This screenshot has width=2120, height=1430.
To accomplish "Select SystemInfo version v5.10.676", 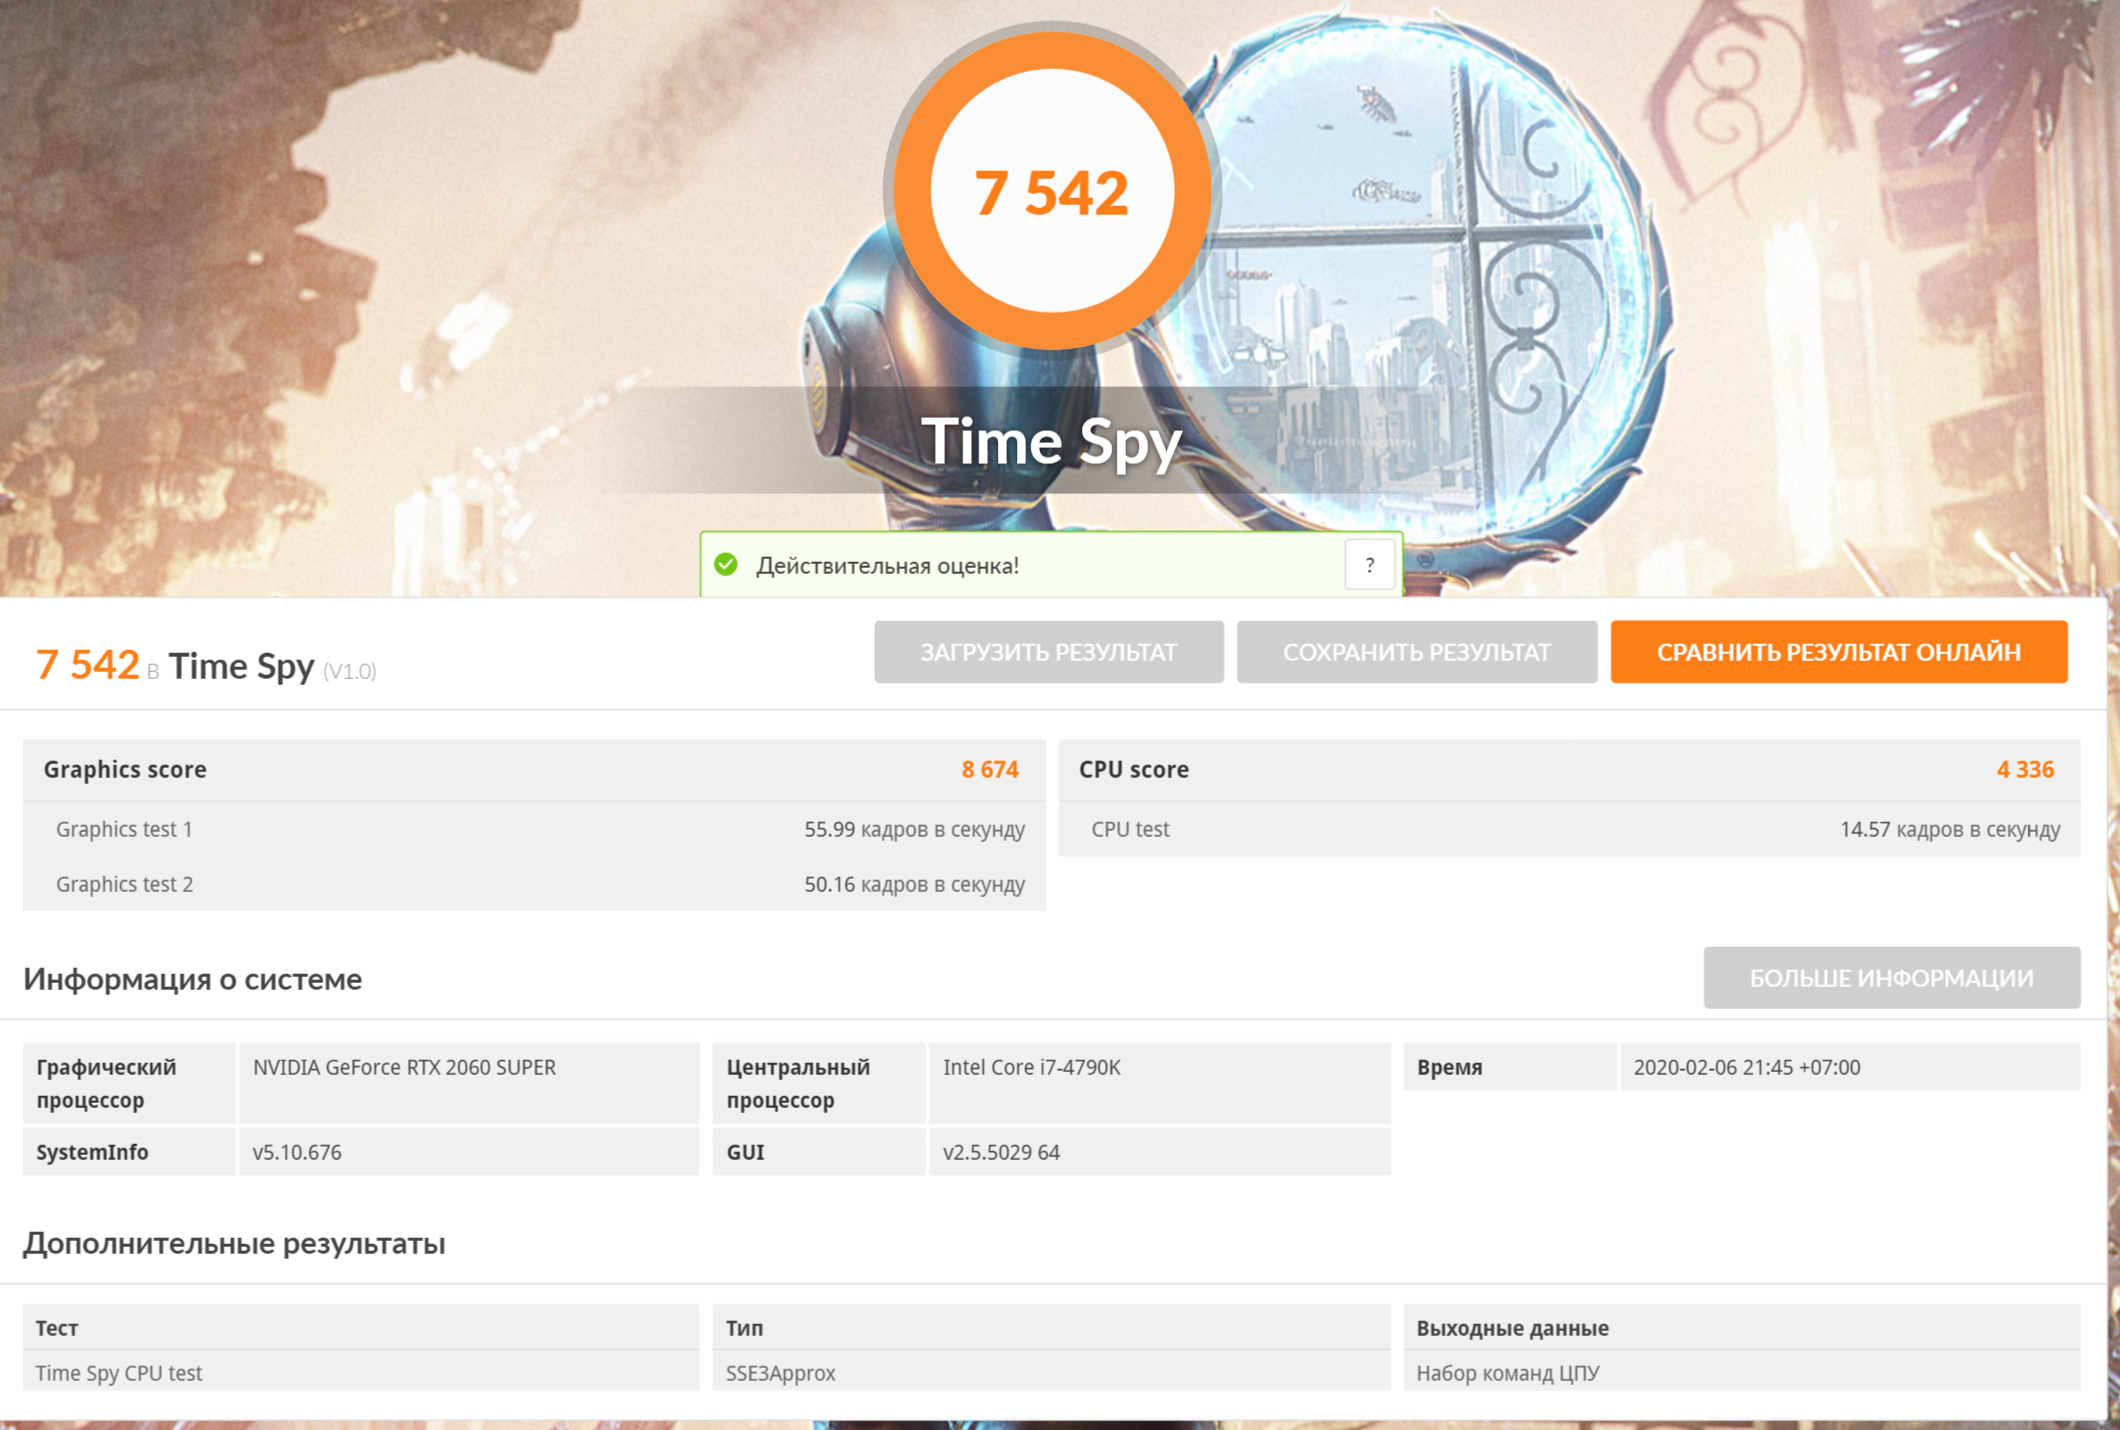I will click(x=297, y=1152).
